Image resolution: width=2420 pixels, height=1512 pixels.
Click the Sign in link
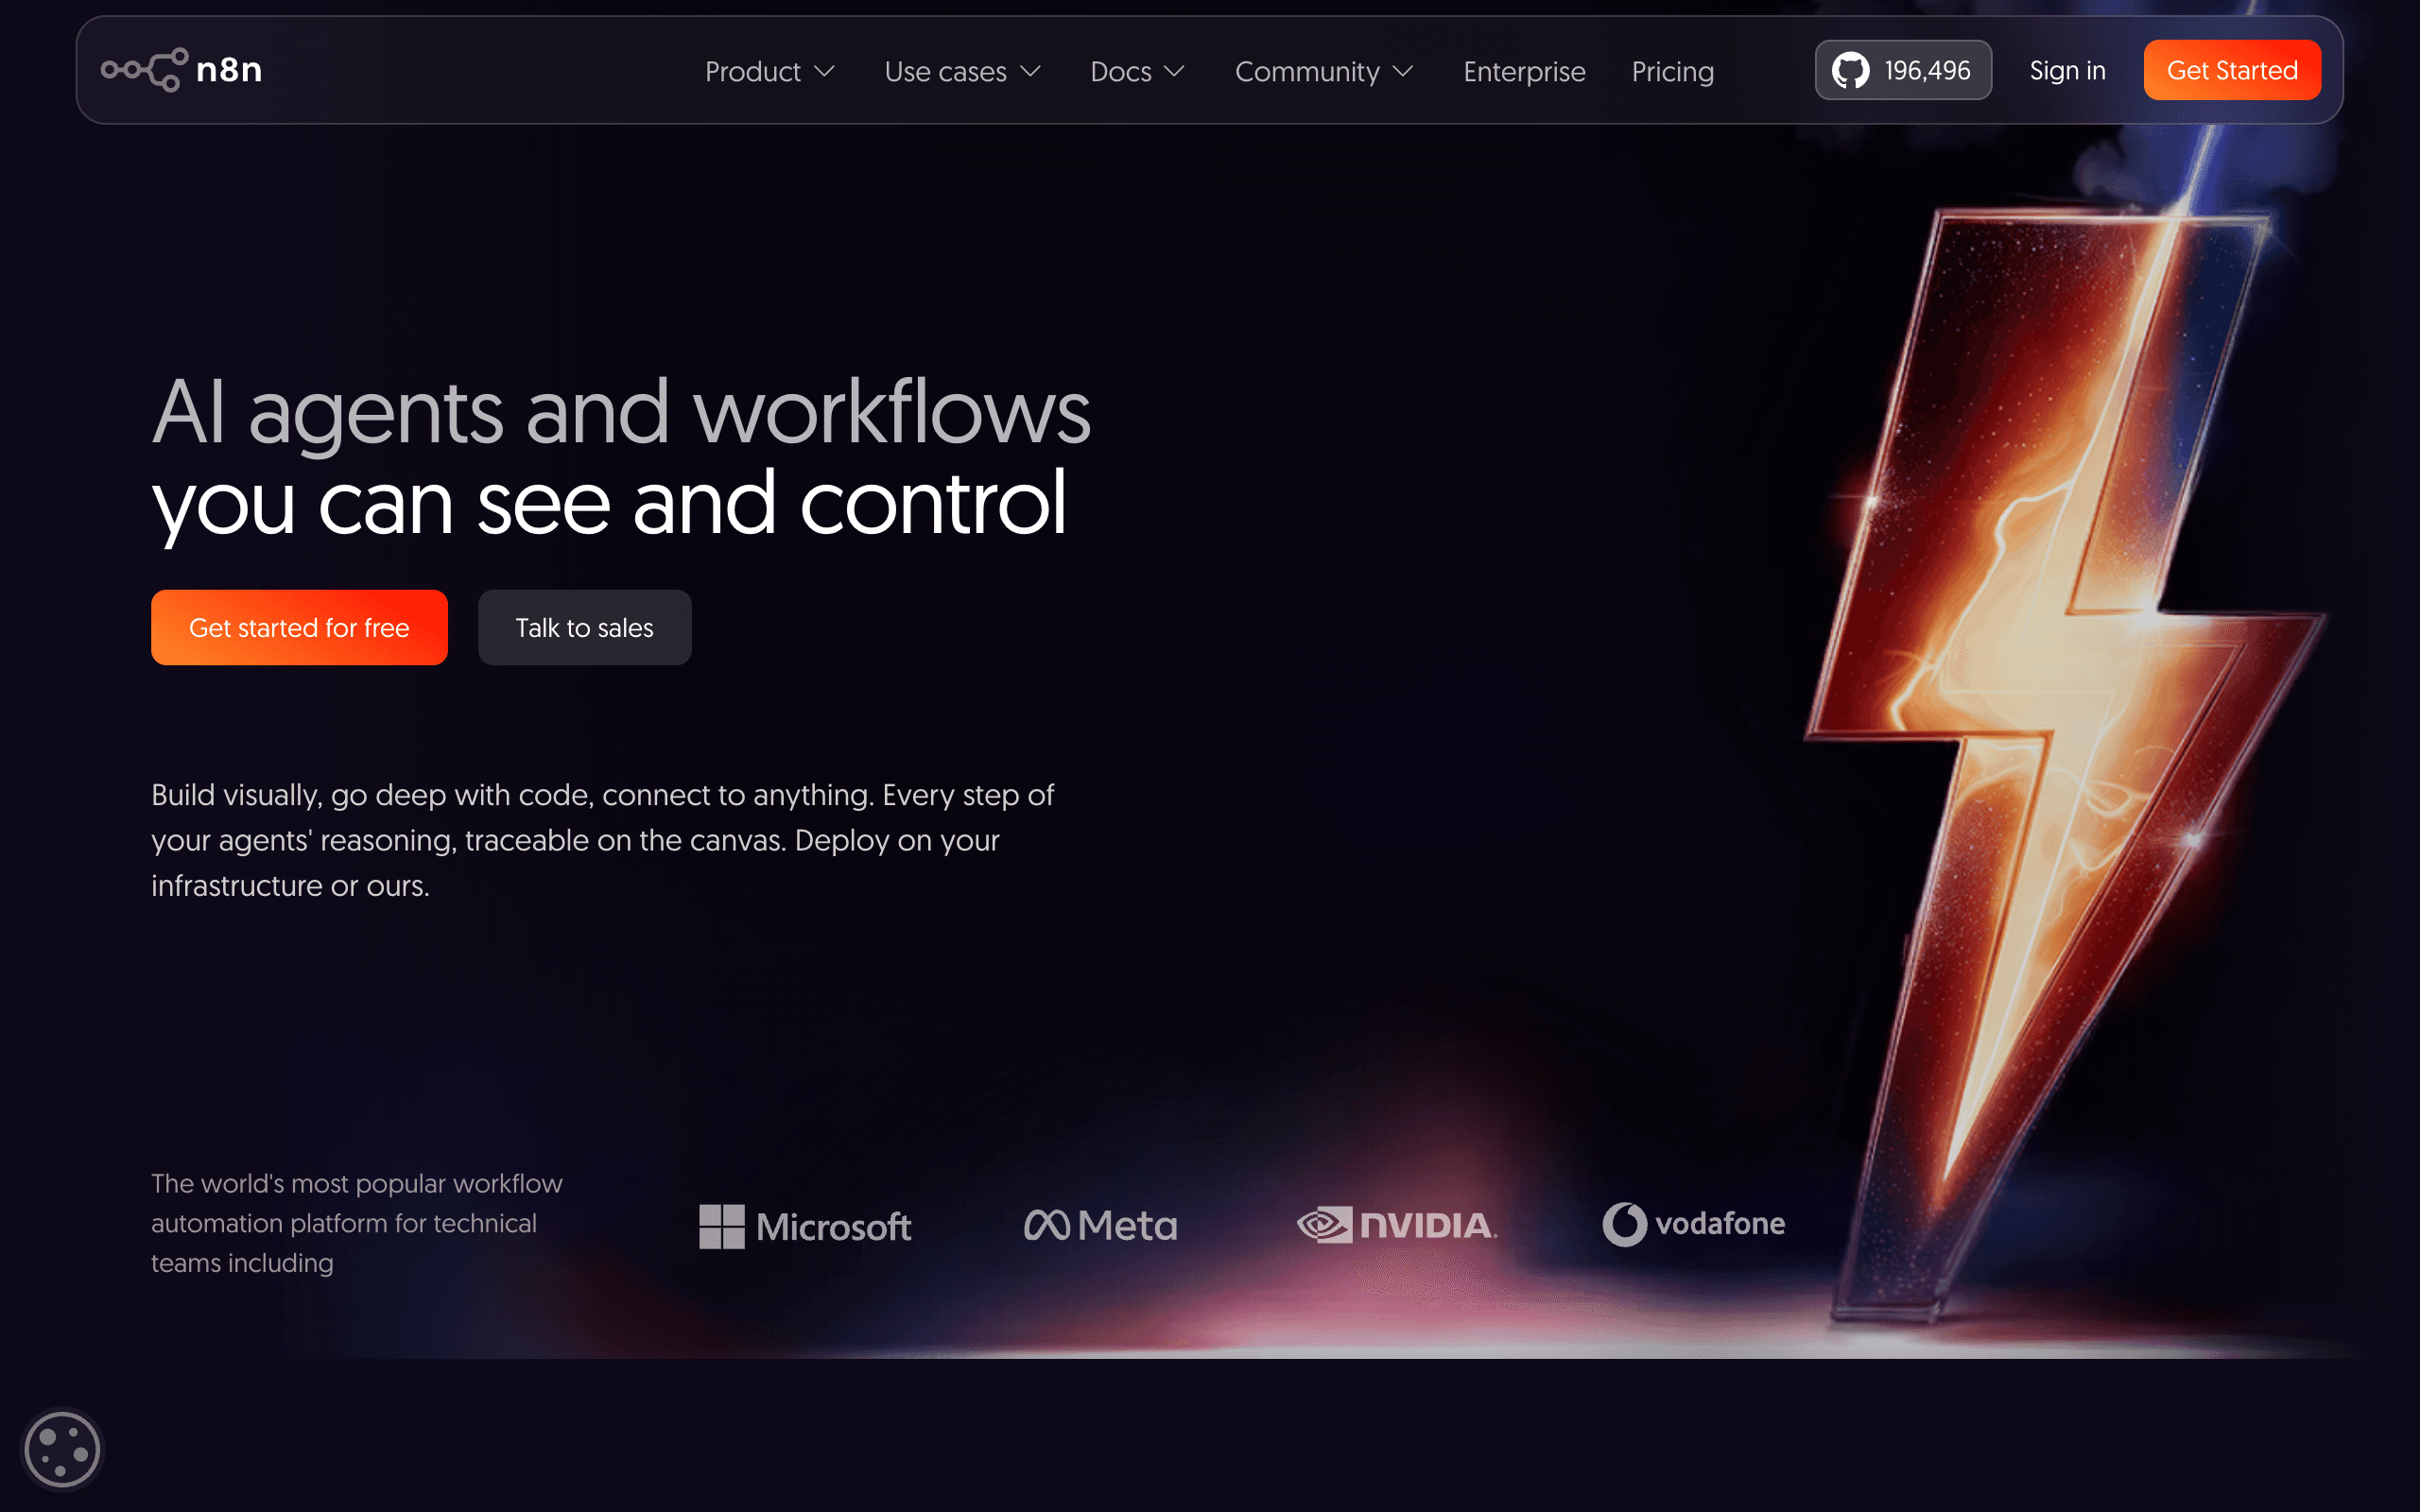click(2067, 70)
